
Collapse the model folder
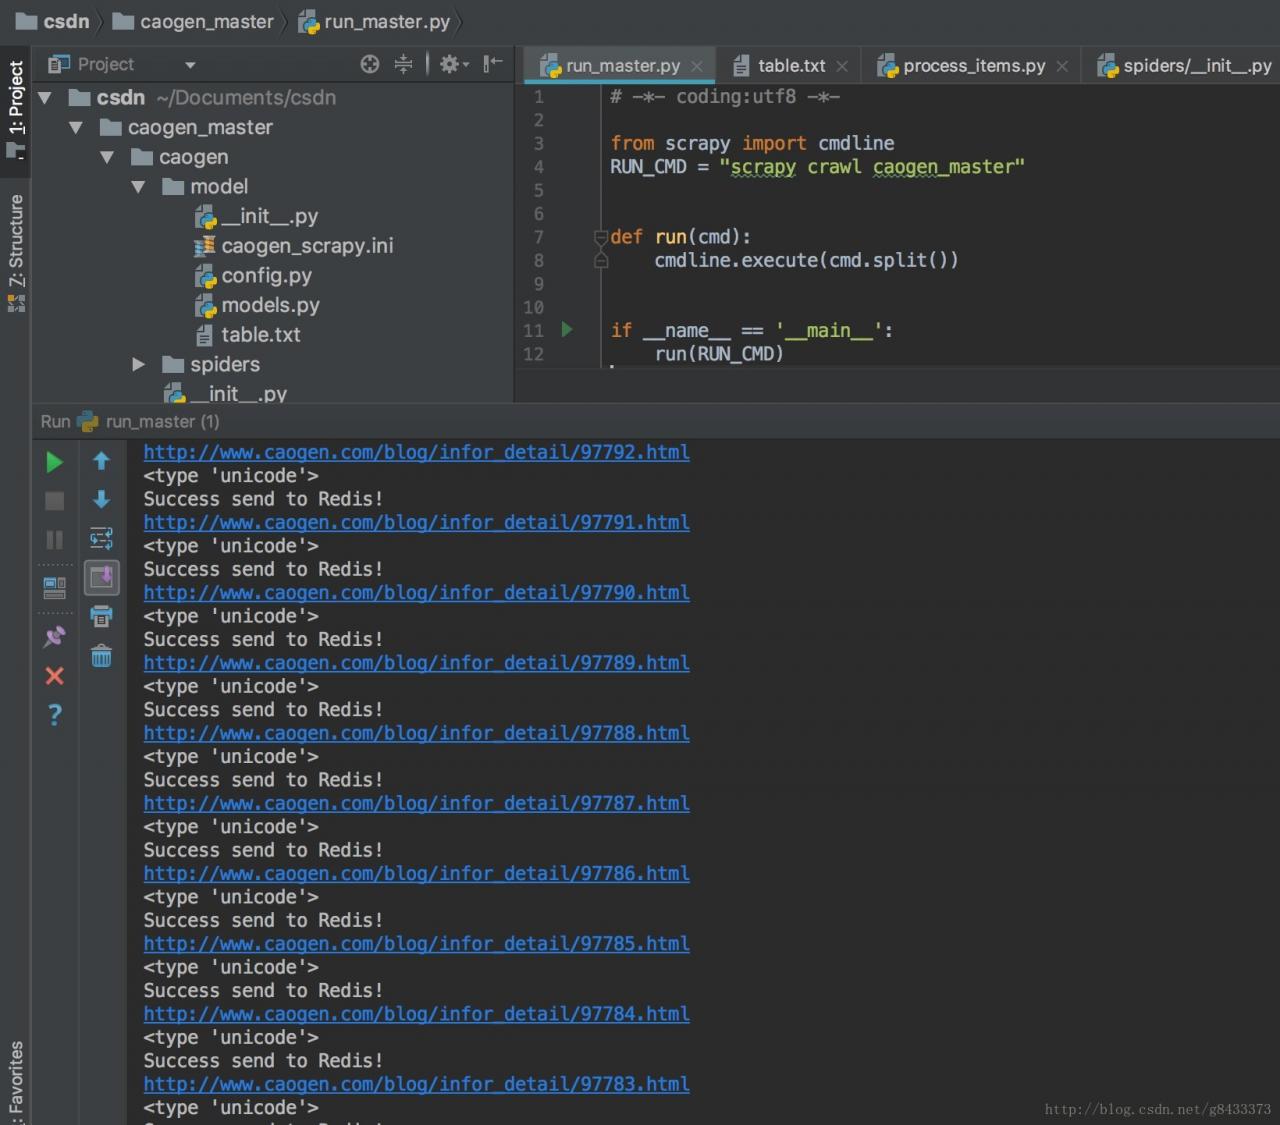coord(139,187)
